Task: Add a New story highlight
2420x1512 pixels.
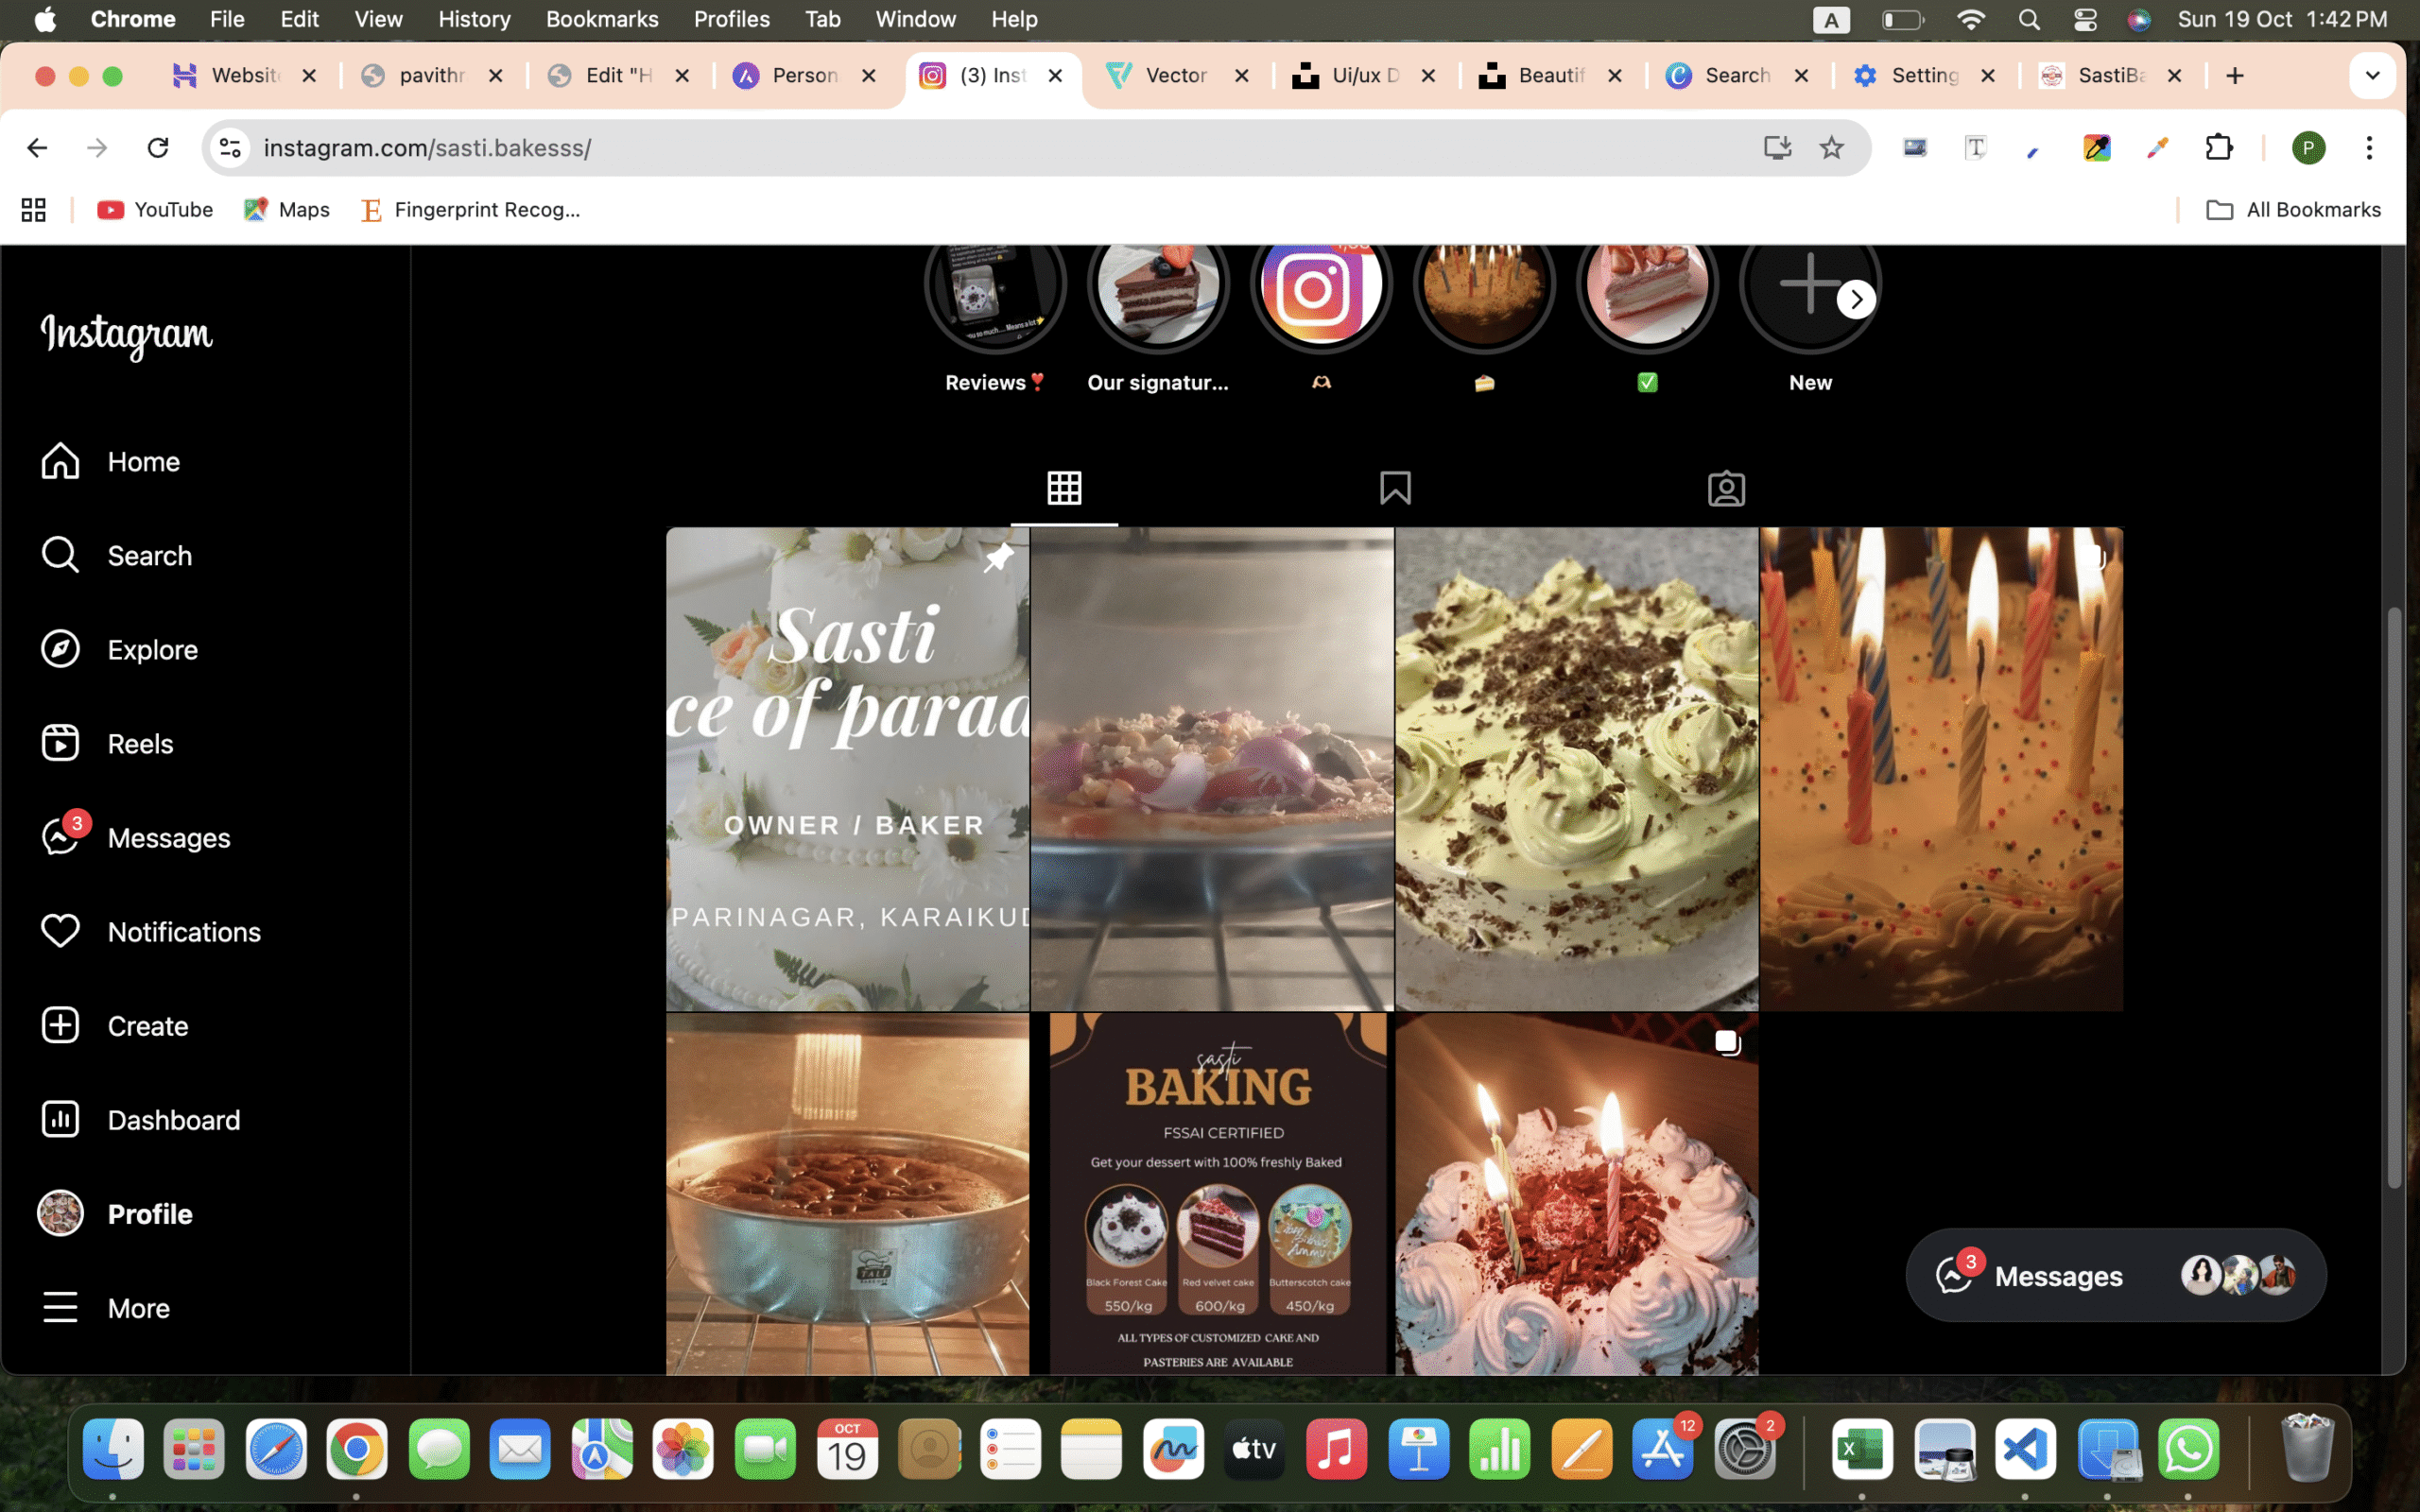Action: click(1809, 285)
